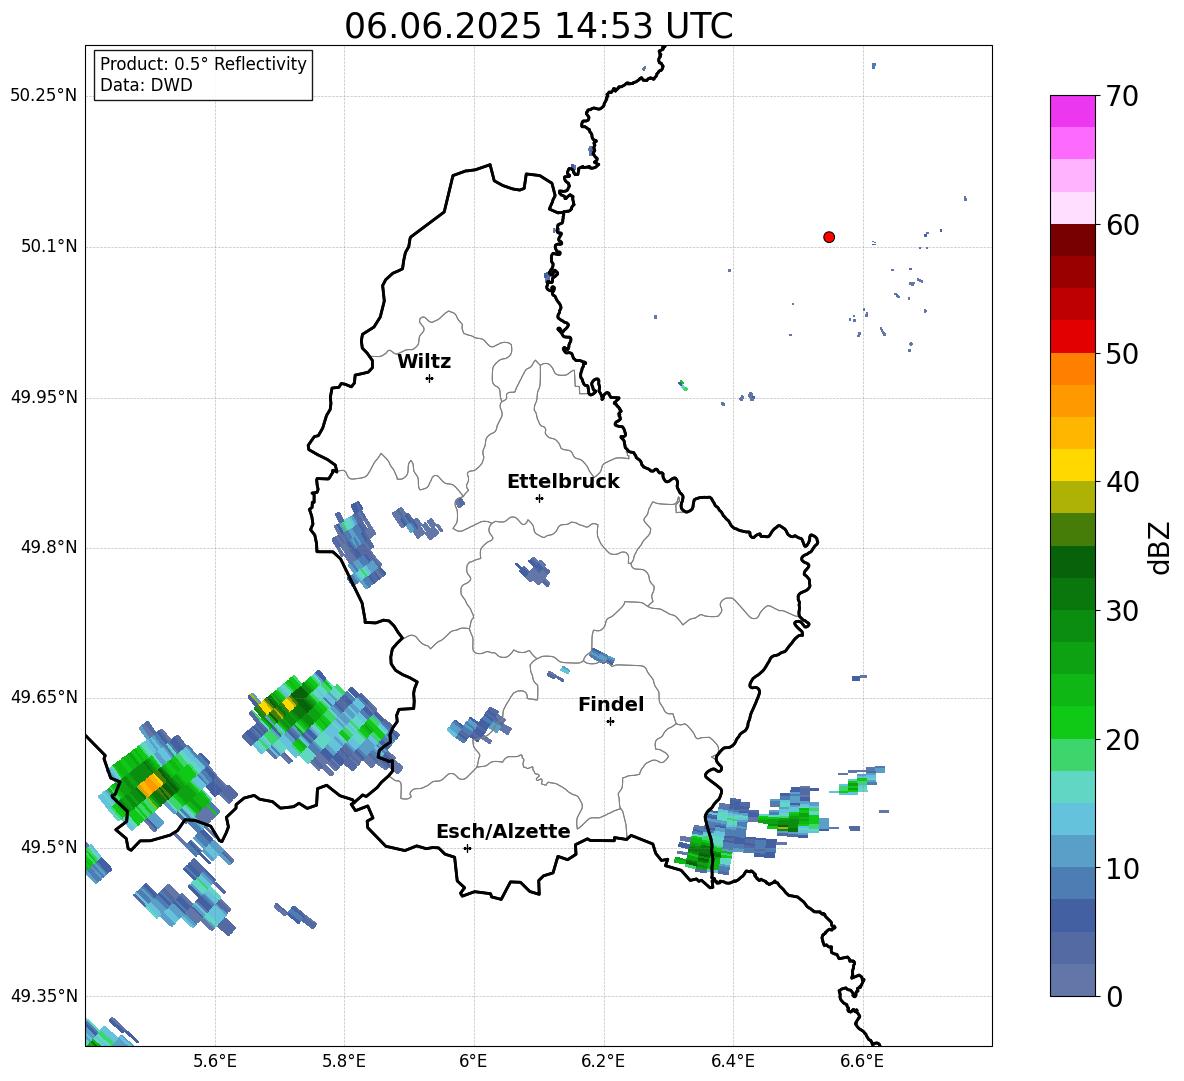Click the bright green colorbar swatch above 20
1184x1081 pixels.
coord(1072,722)
